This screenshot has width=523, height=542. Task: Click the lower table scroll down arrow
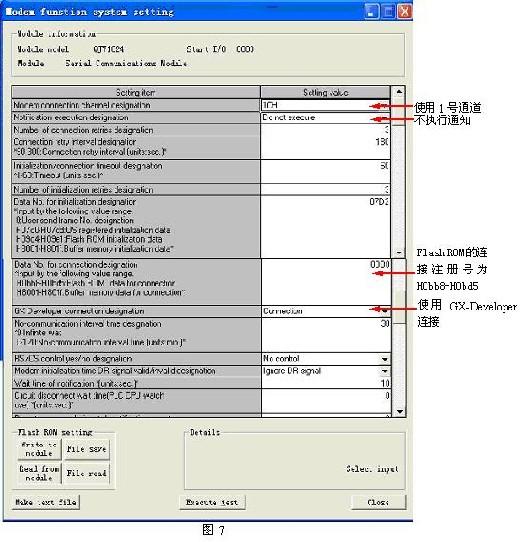[400, 411]
